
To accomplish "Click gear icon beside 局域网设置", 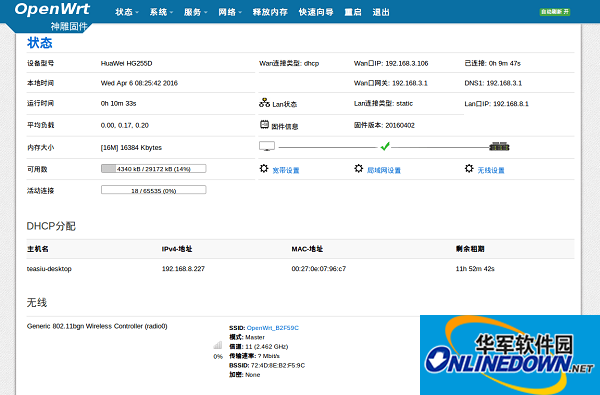I will [x=359, y=168].
